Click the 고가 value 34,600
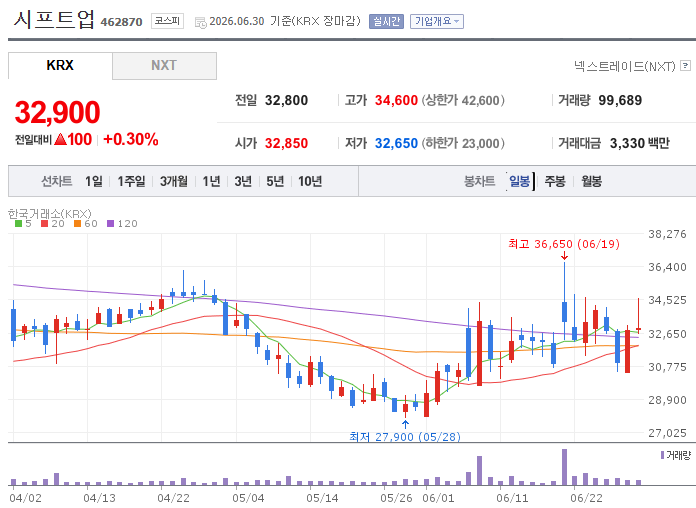The width and height of the screenshot is (696, 508). [396, 100]
